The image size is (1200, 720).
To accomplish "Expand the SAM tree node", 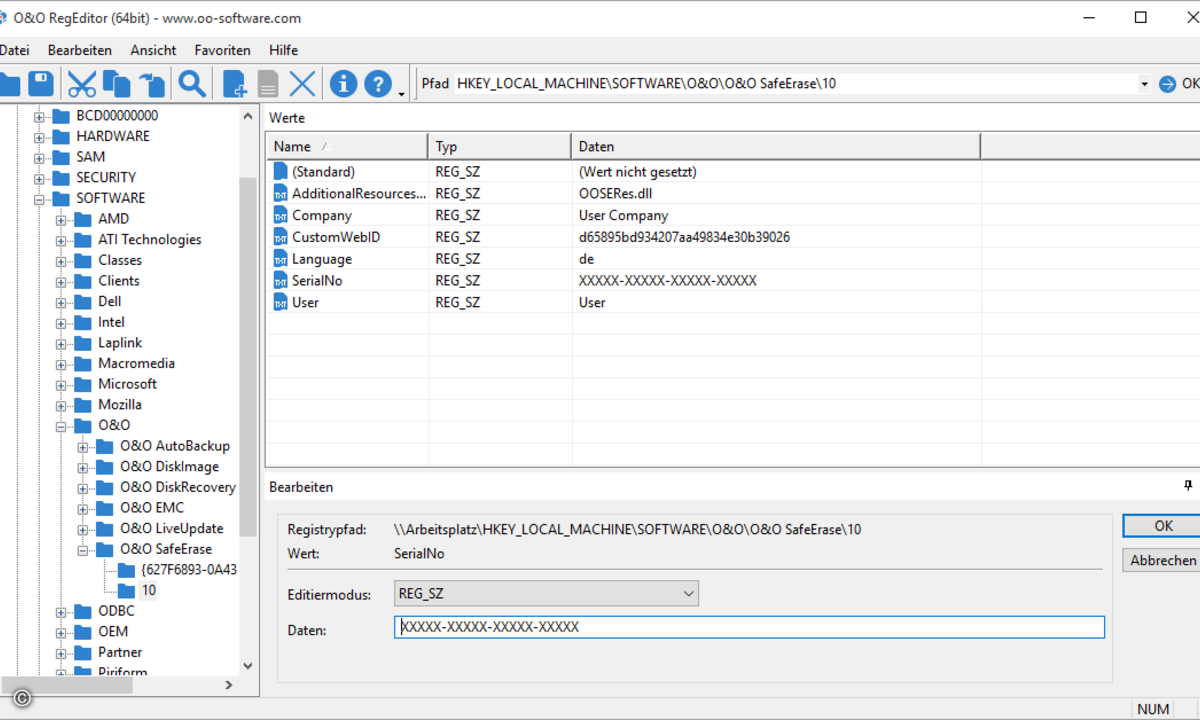I will (39, 158).
